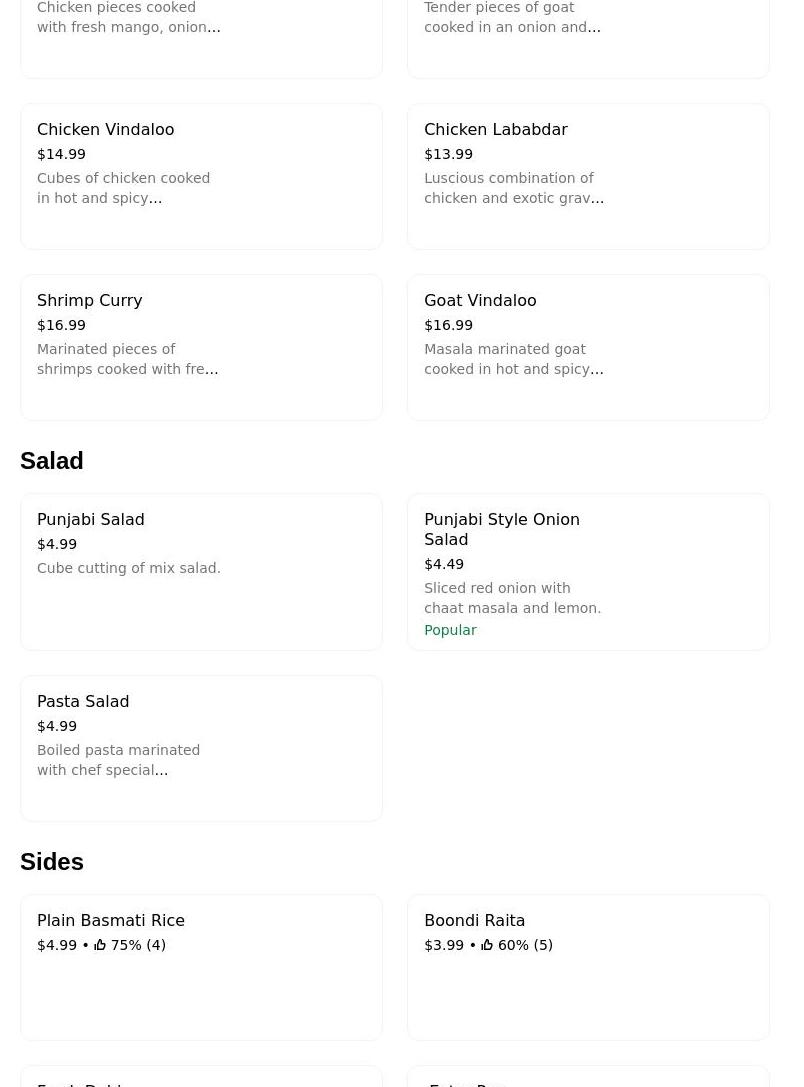Open the Chicken Vindaloo menu item

pos(201,177)
